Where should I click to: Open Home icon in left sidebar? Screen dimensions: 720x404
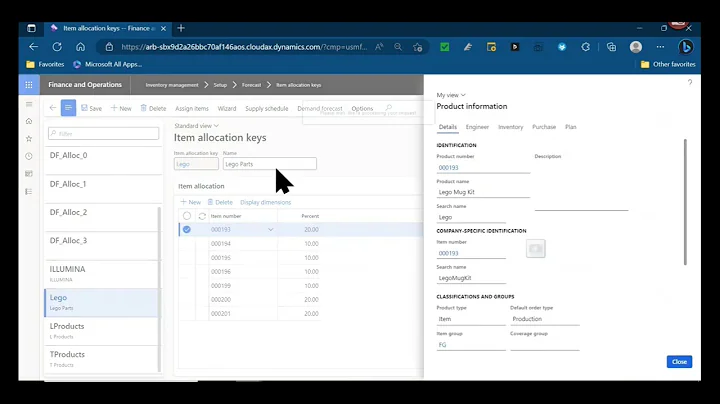click(x=29, y=121)
